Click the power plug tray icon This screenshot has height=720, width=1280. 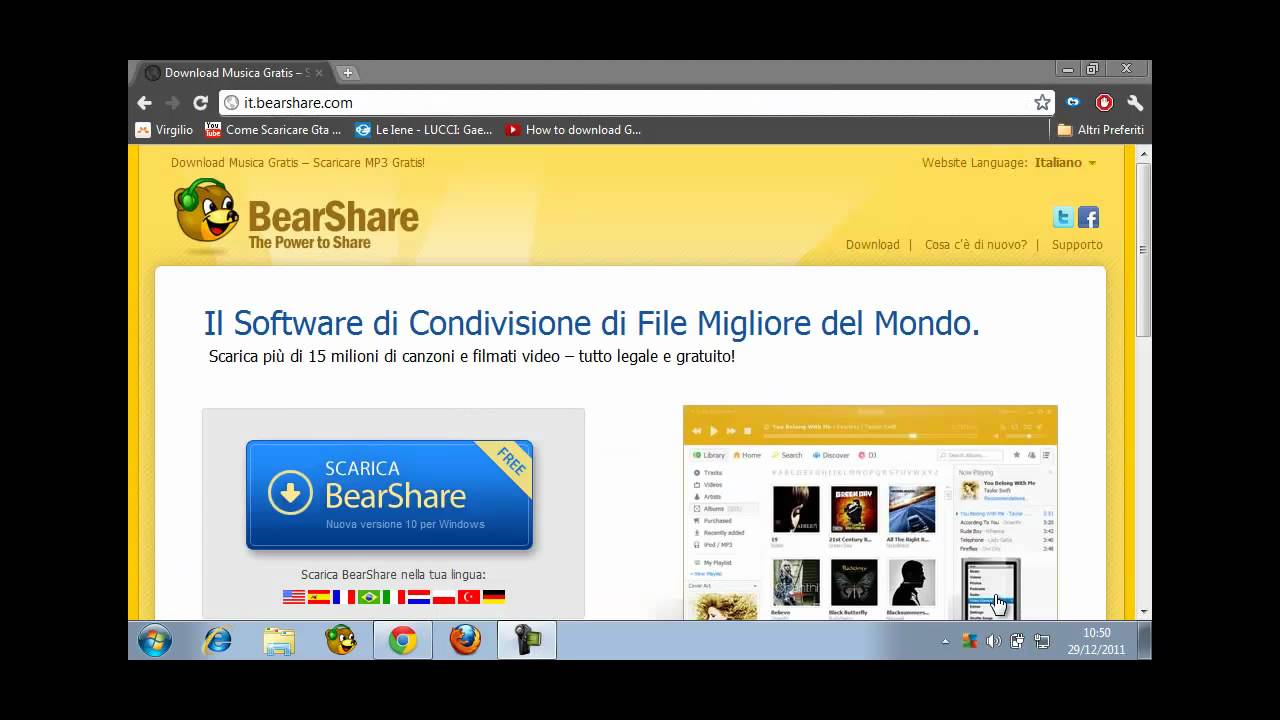click(x=1017, y=641)
